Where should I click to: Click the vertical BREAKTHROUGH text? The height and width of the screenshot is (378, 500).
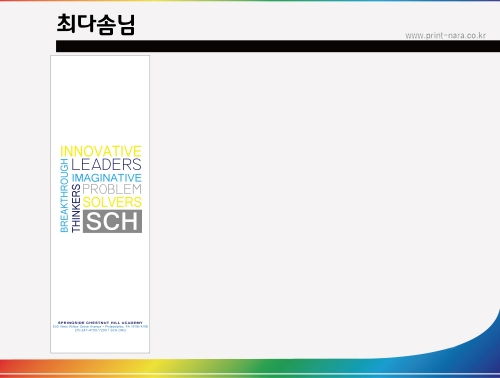64,195
